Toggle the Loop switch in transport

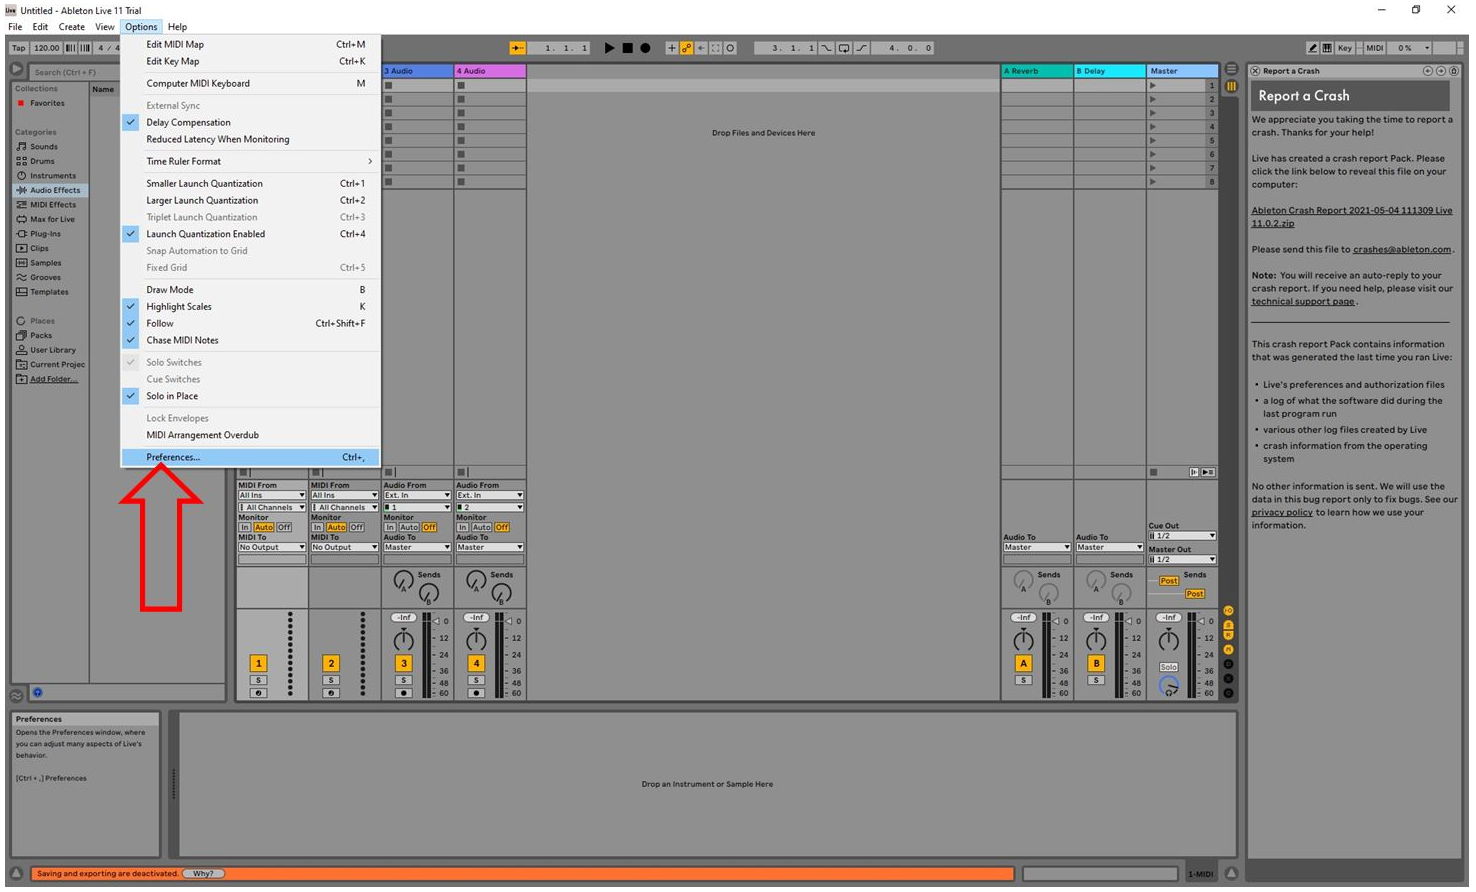844,48
